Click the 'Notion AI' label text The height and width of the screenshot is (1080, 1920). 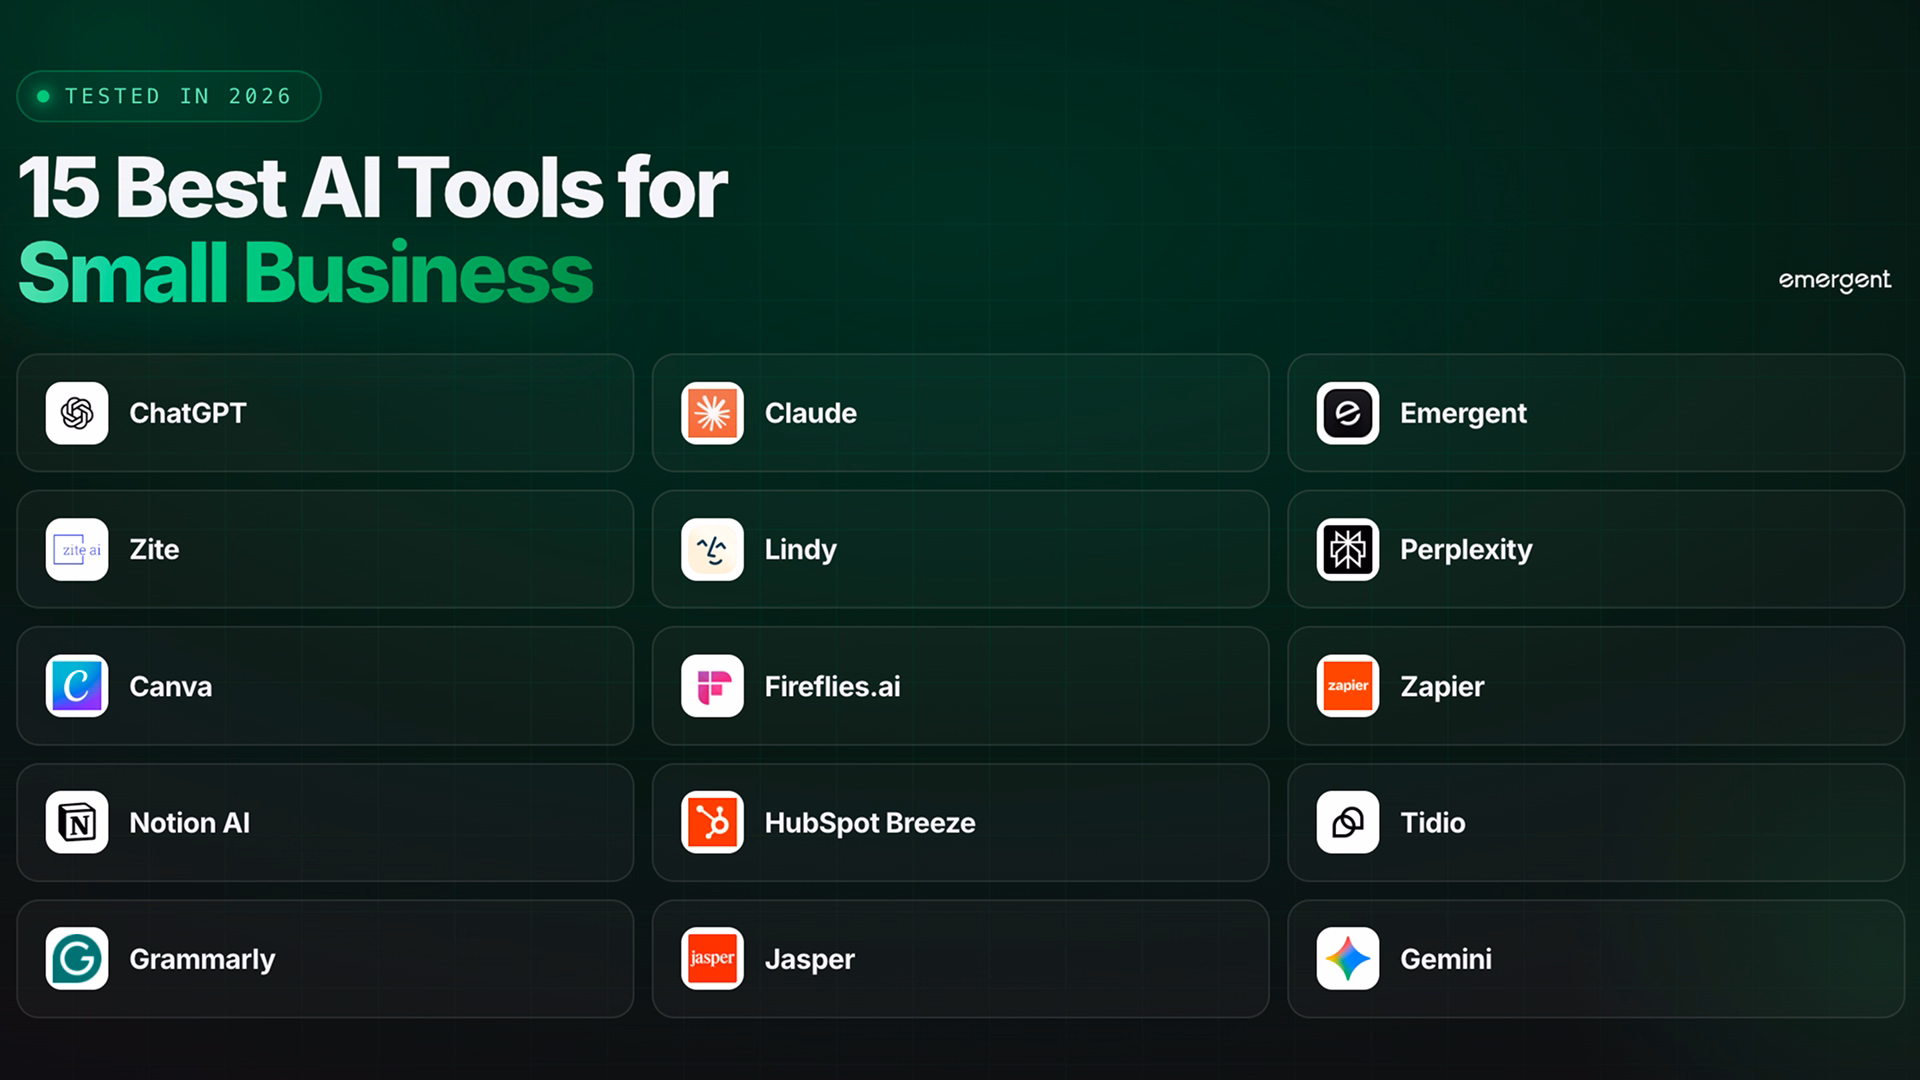click(190, 822)
